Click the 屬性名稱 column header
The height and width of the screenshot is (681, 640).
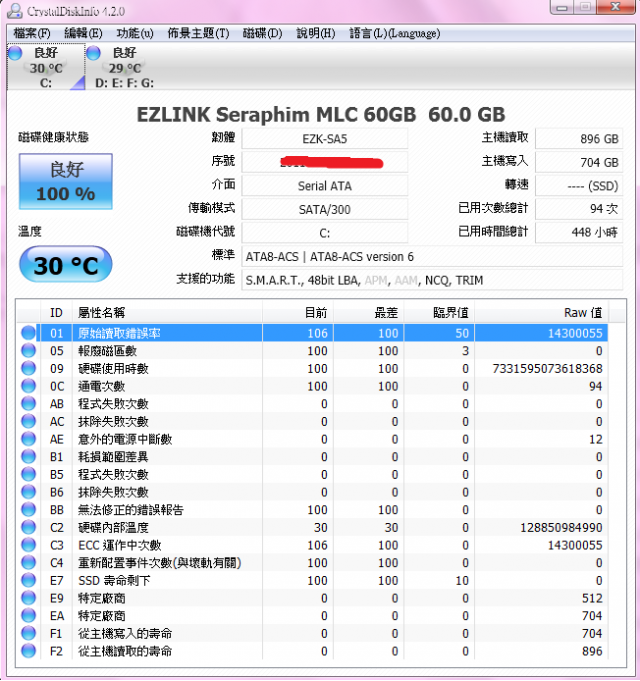tap(167, 313)
